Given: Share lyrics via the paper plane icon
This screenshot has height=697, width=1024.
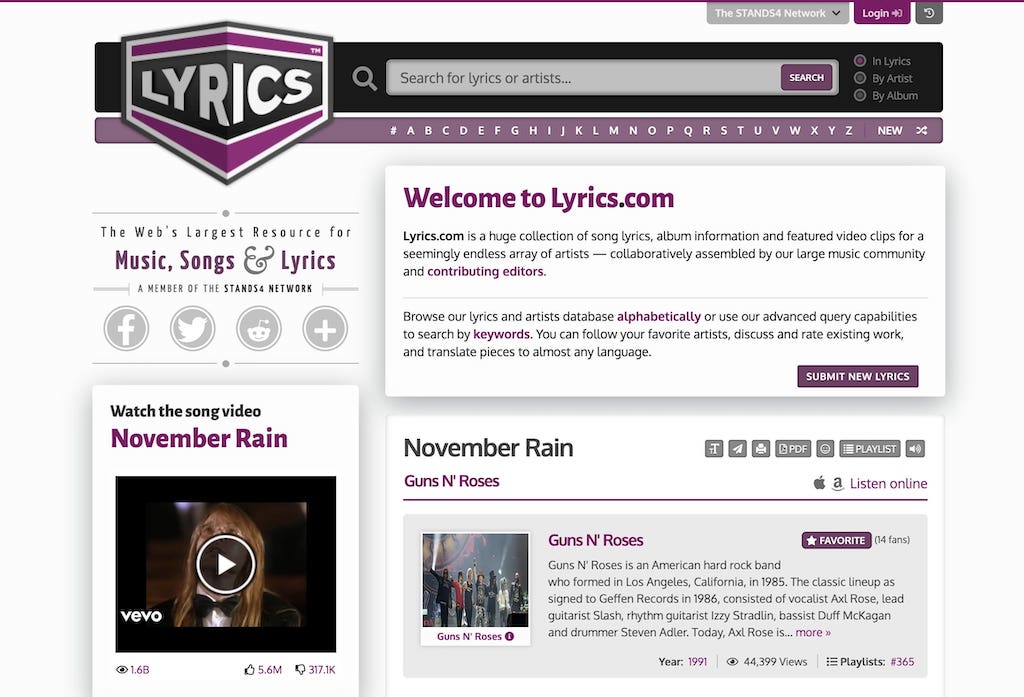Looking at the screenshot, I should tap(738, 449).
